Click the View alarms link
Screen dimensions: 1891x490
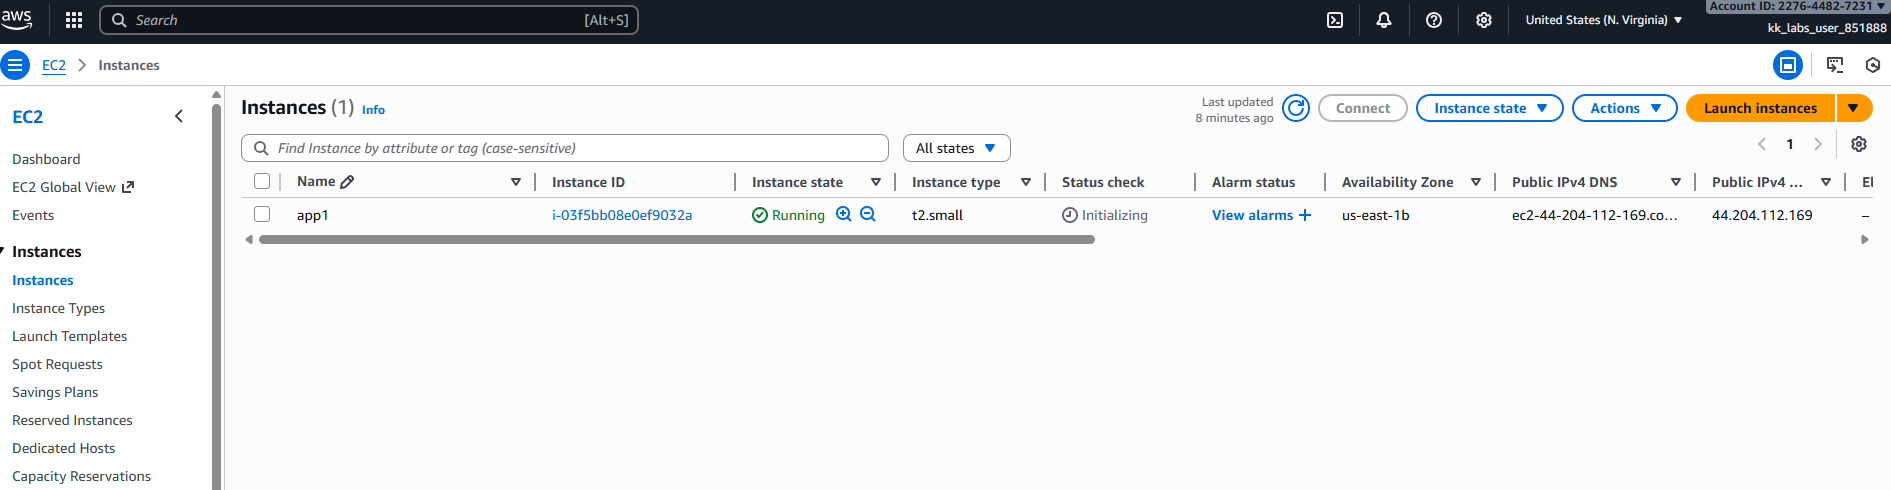(x=1252, y=215)
